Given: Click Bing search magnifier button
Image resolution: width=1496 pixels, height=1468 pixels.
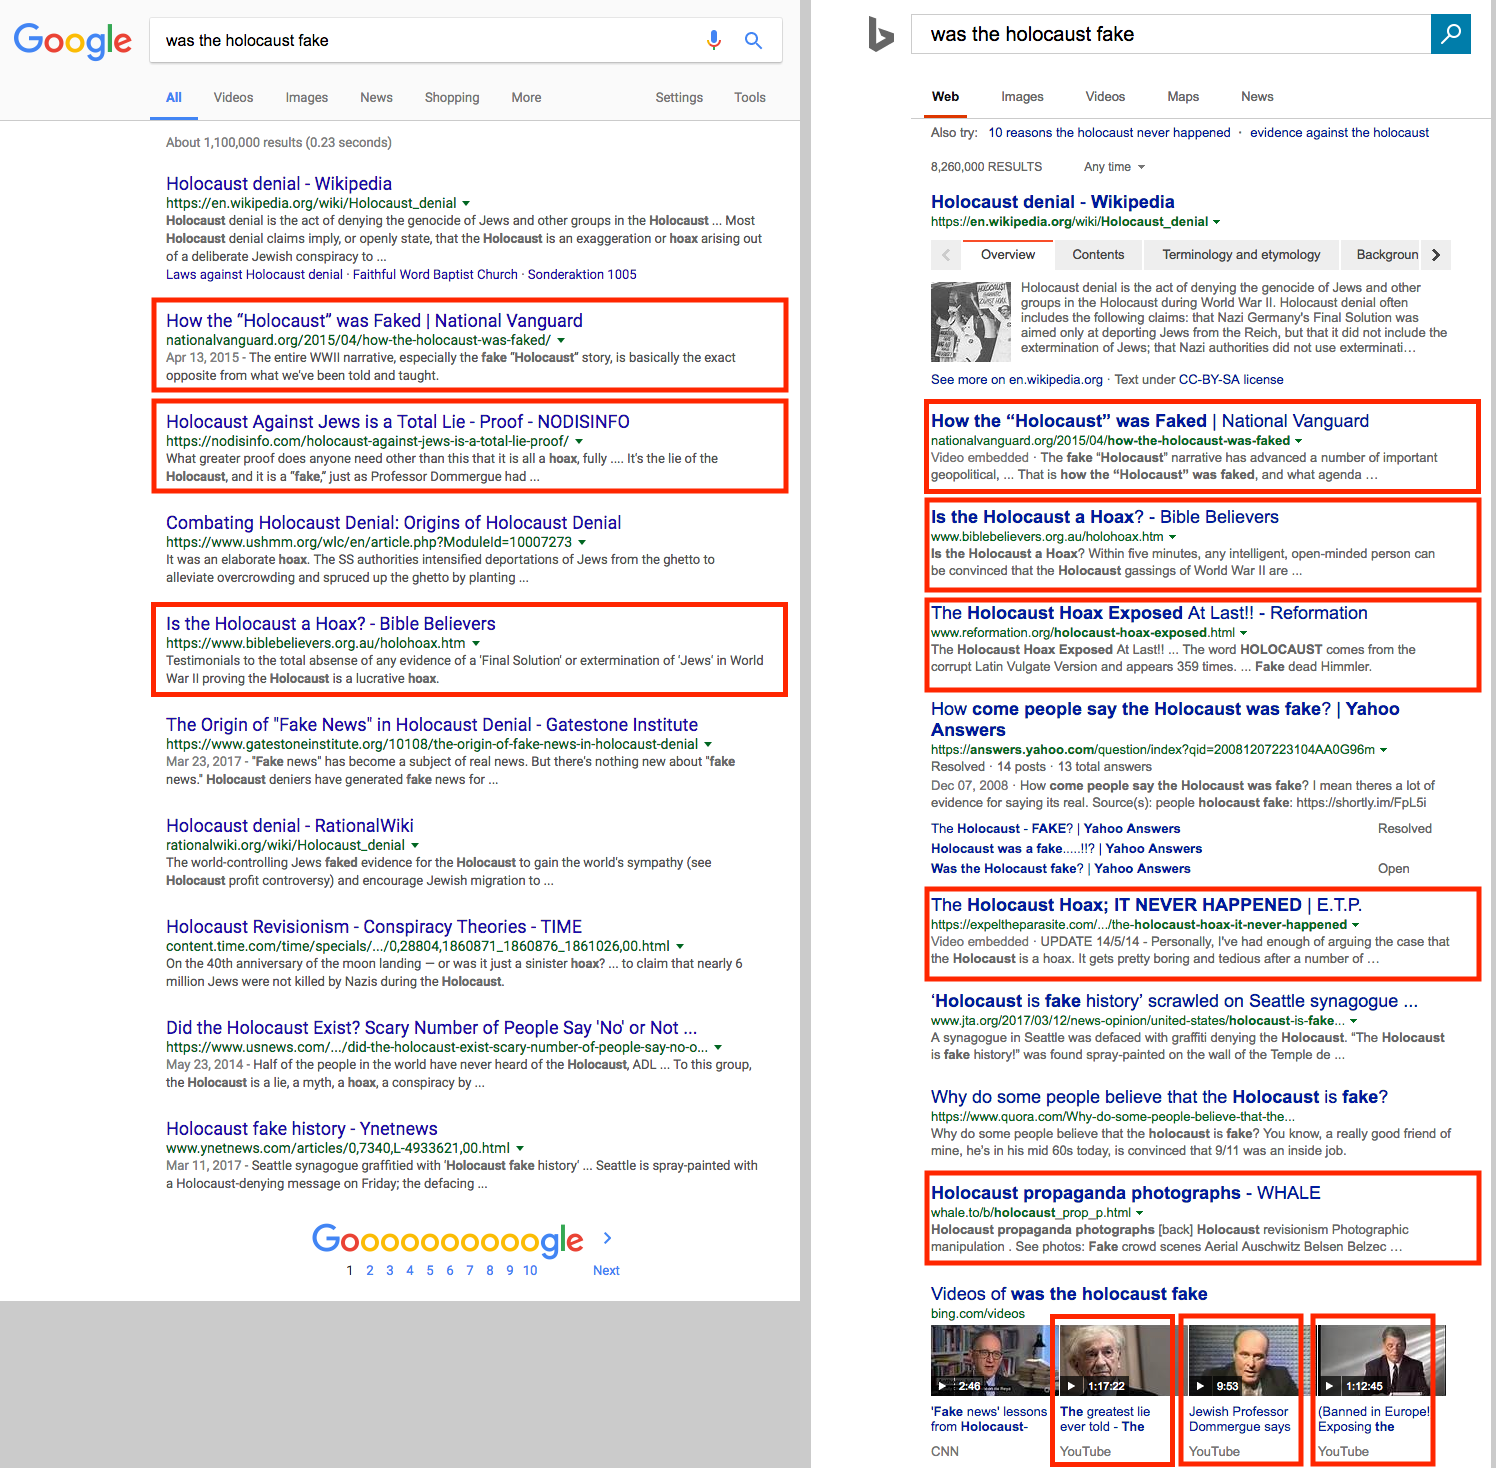Looking at the screenshot, I should [1451, 34].
